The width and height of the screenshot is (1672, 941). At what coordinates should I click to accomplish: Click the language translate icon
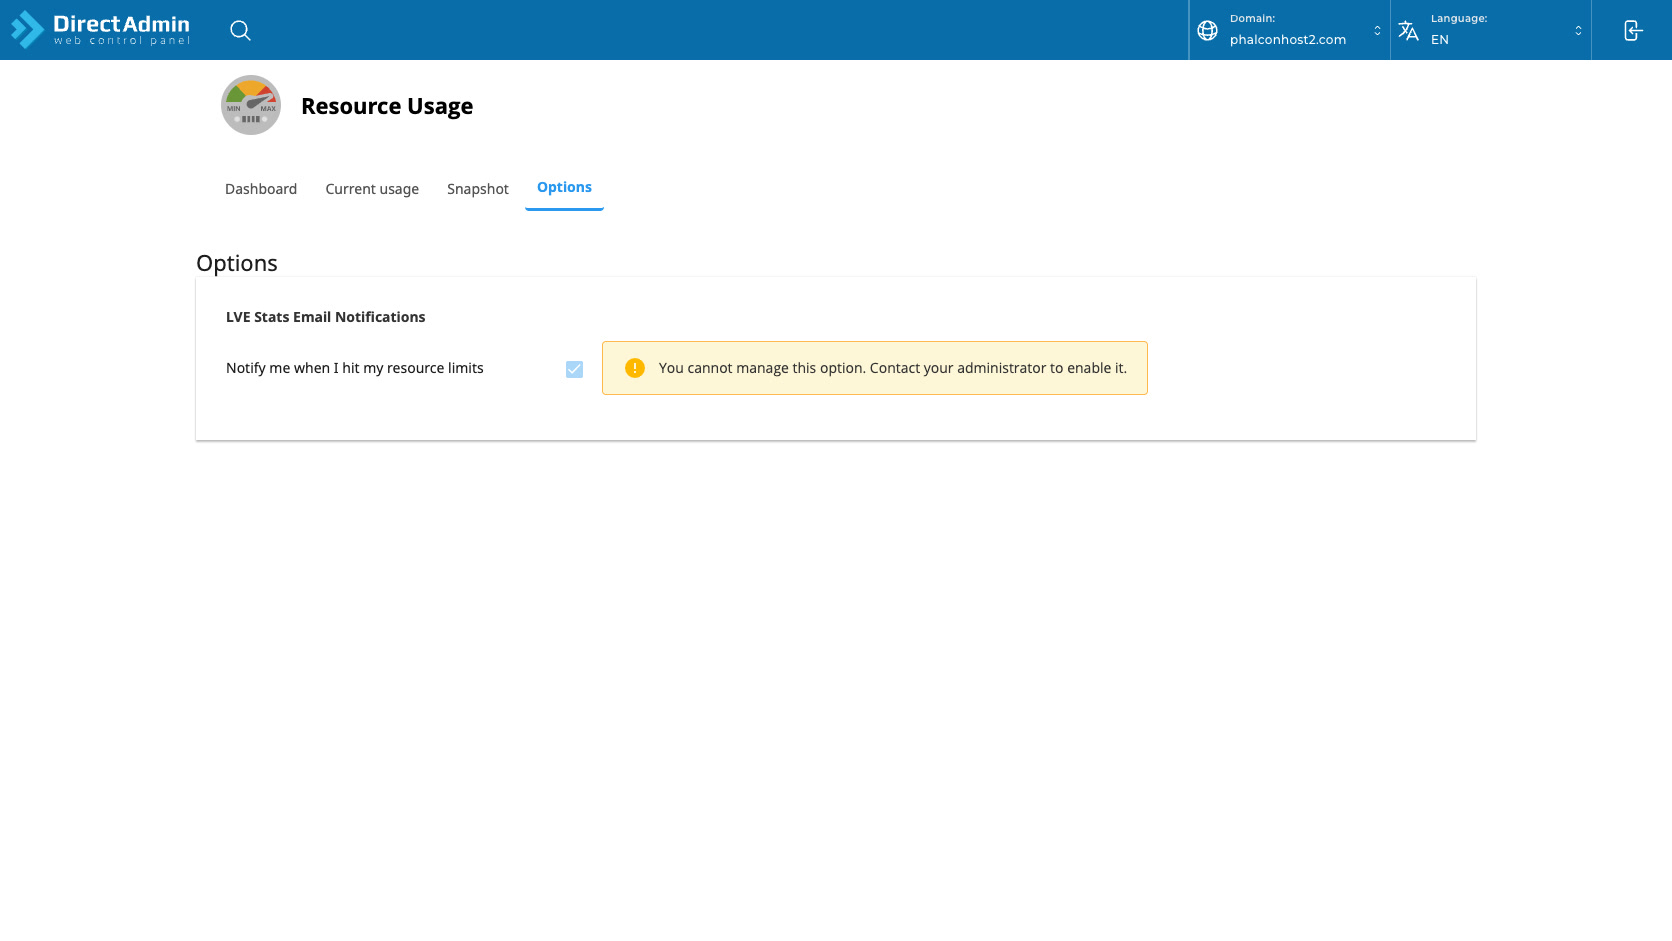1408,30
